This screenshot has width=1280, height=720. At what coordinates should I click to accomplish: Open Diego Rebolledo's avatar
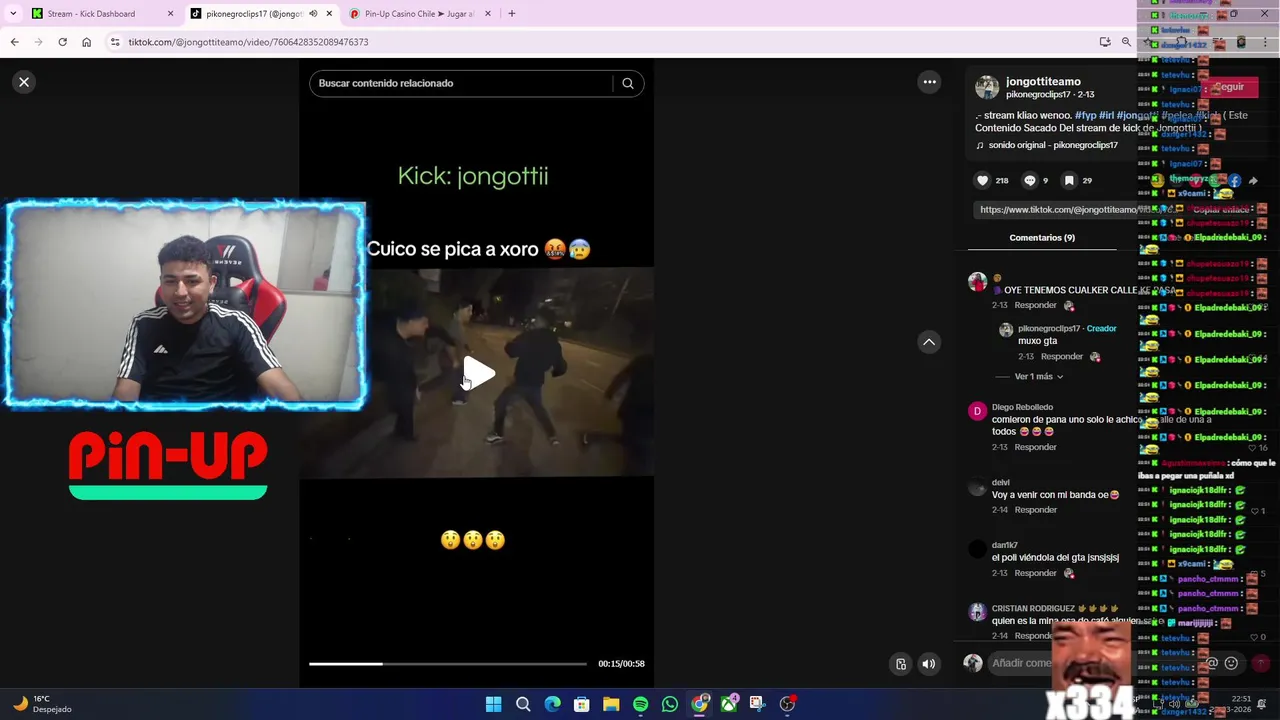[x=977, y=411]
